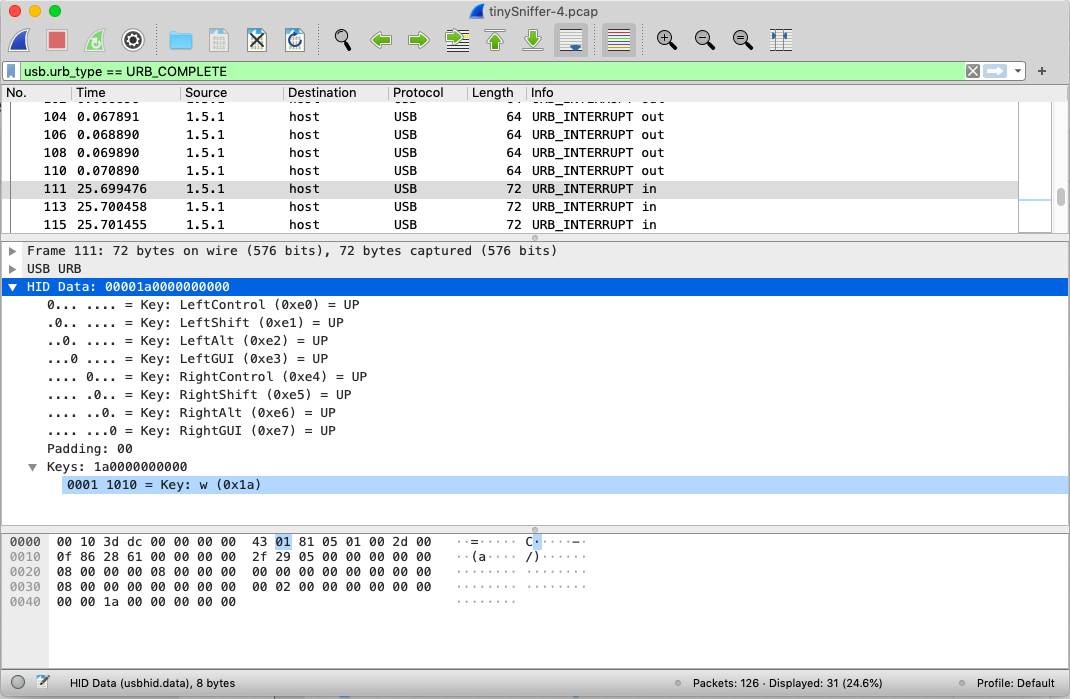Zoom in the packet text
The height and width of the screenshot is (699, 1070).
pos(667,40)
